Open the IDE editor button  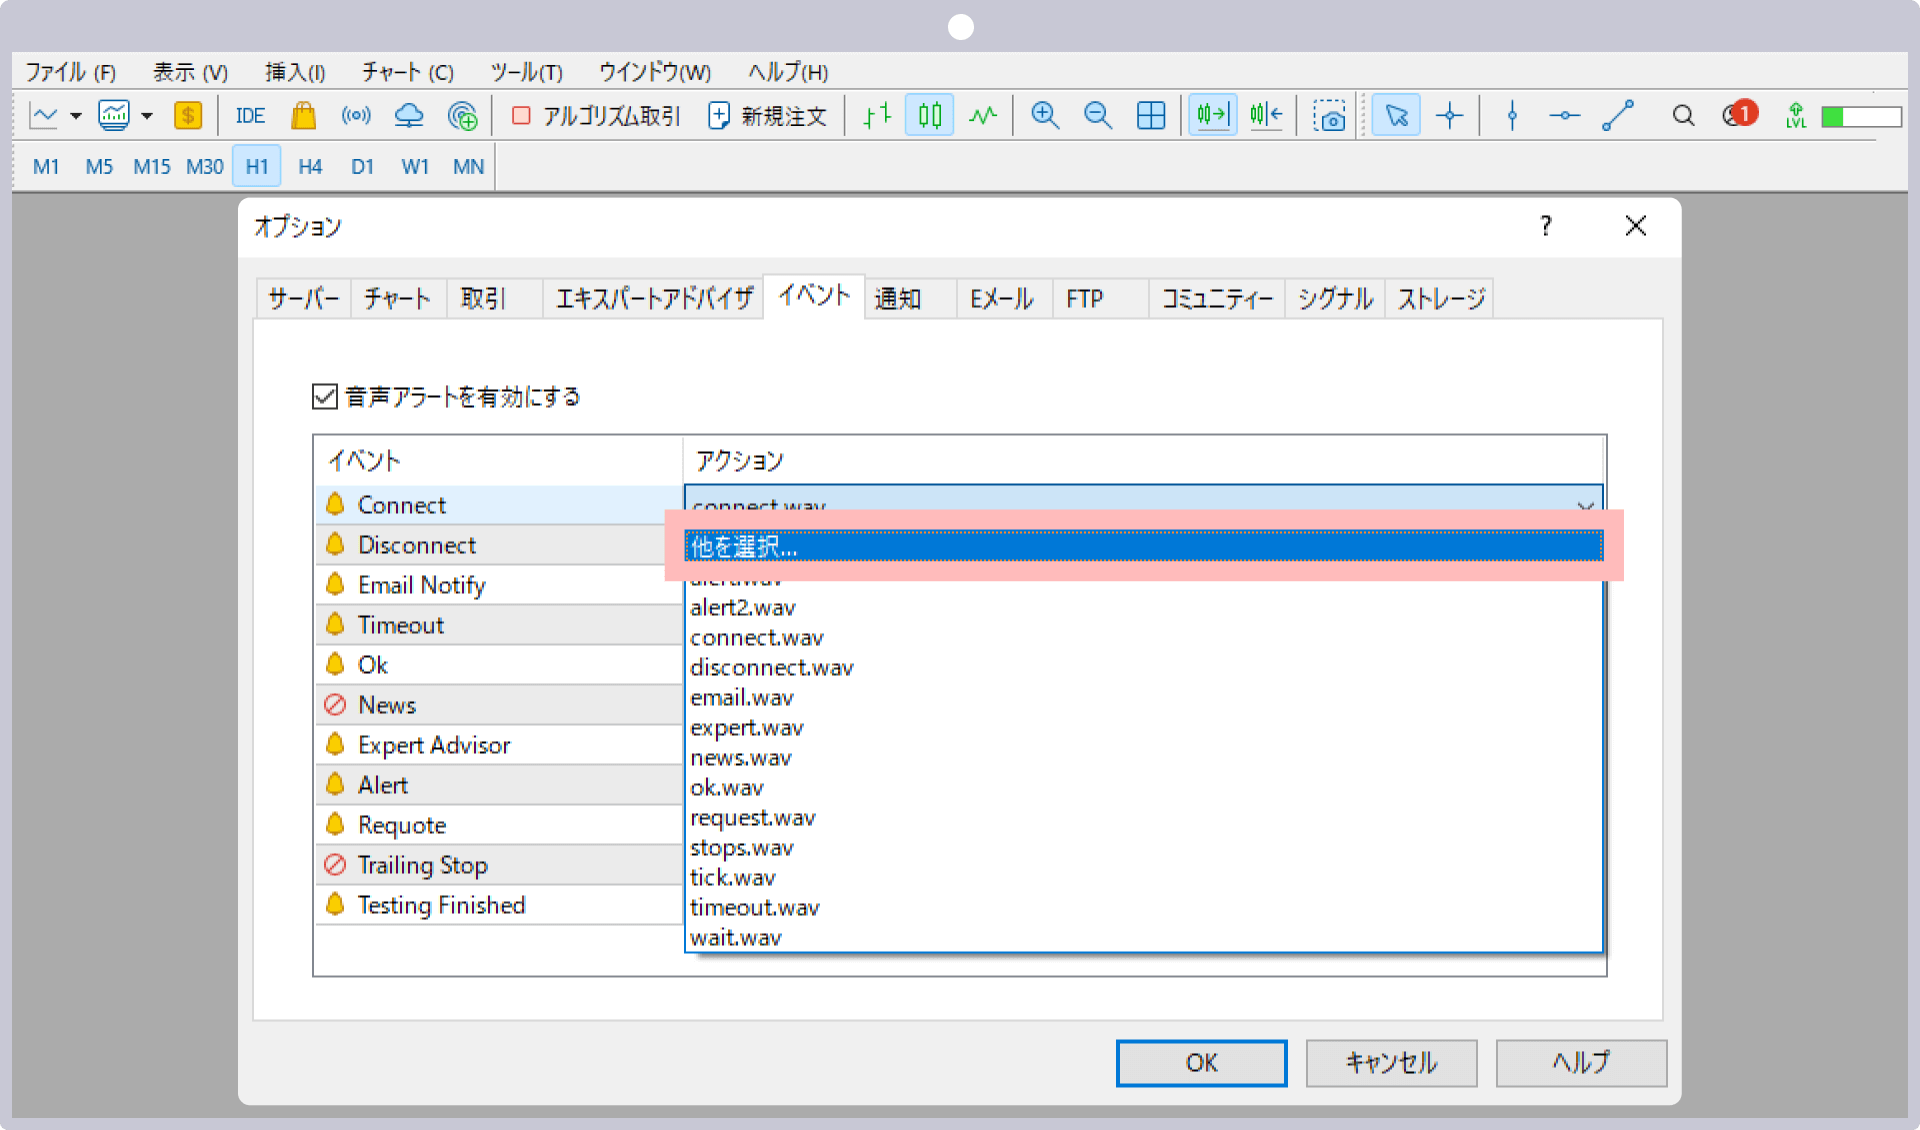coord(250,116)
